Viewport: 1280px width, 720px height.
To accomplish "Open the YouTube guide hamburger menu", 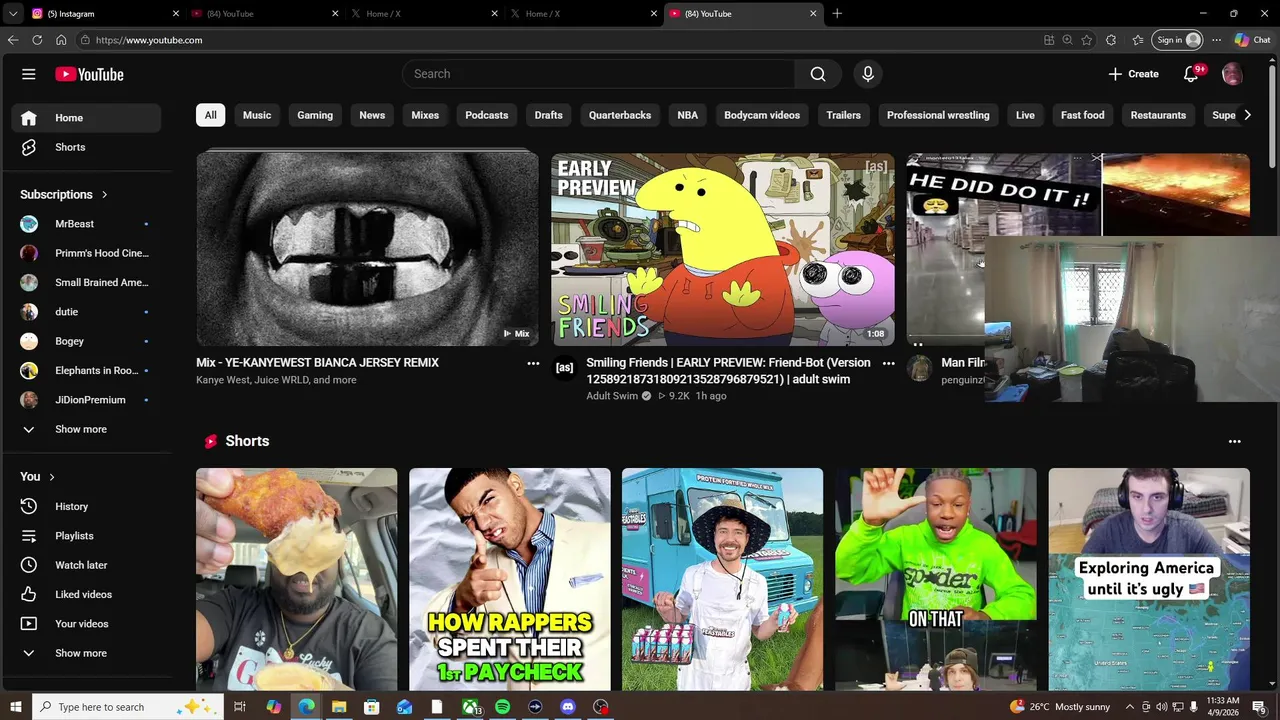I will [x=29, y=74].
